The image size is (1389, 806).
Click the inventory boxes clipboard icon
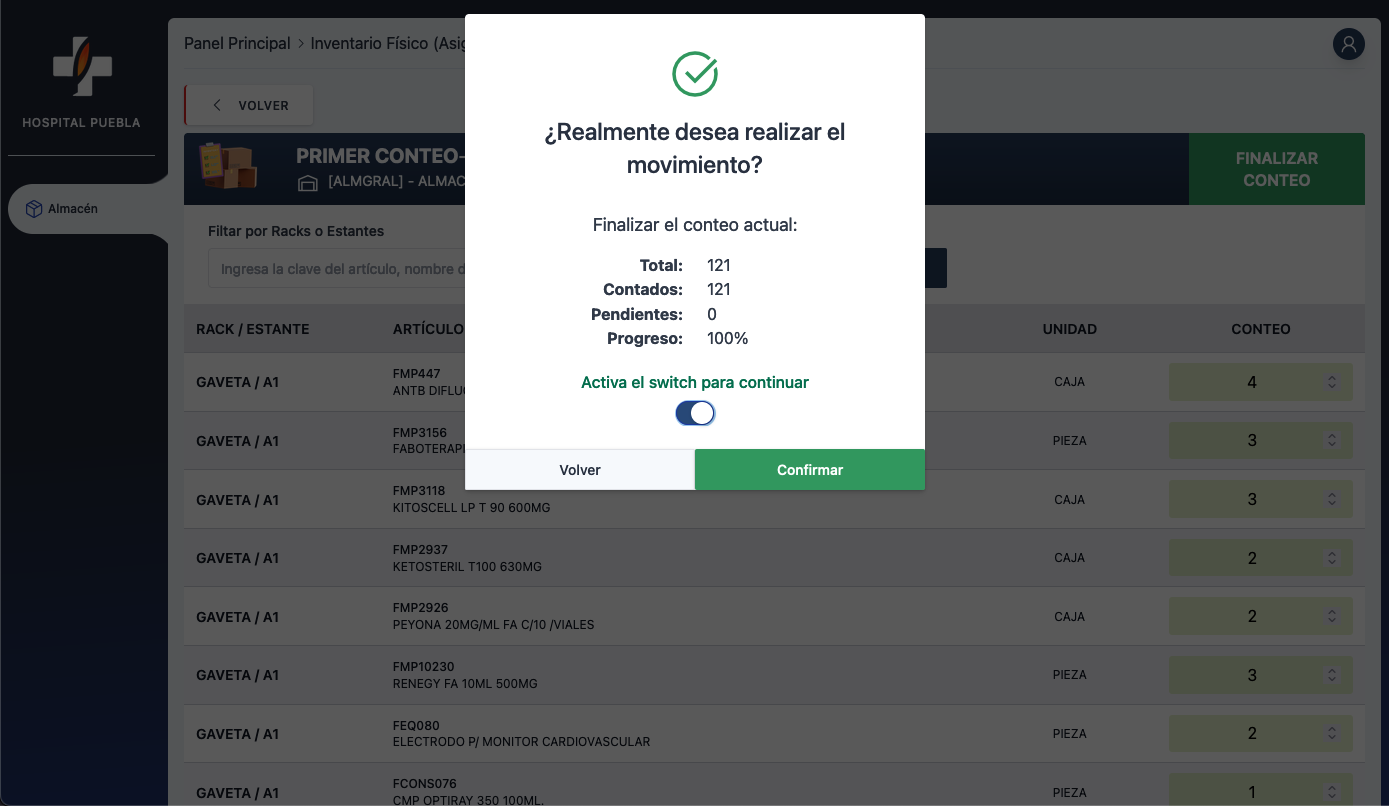(x=228, y=166)
